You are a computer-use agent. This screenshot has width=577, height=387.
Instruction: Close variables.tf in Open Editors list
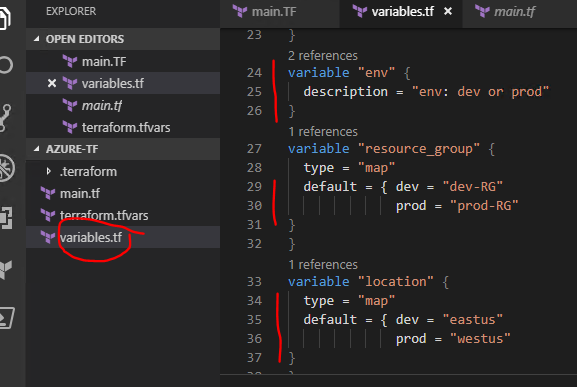(52, 84)
